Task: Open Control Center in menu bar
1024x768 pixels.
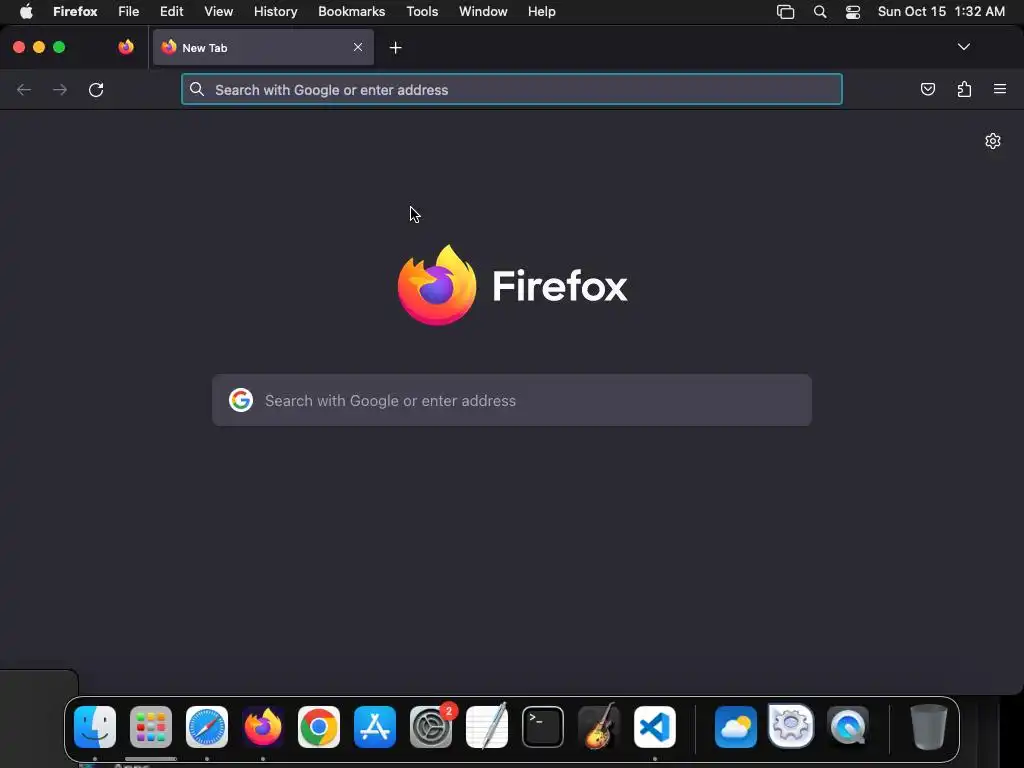Action: 853,12
